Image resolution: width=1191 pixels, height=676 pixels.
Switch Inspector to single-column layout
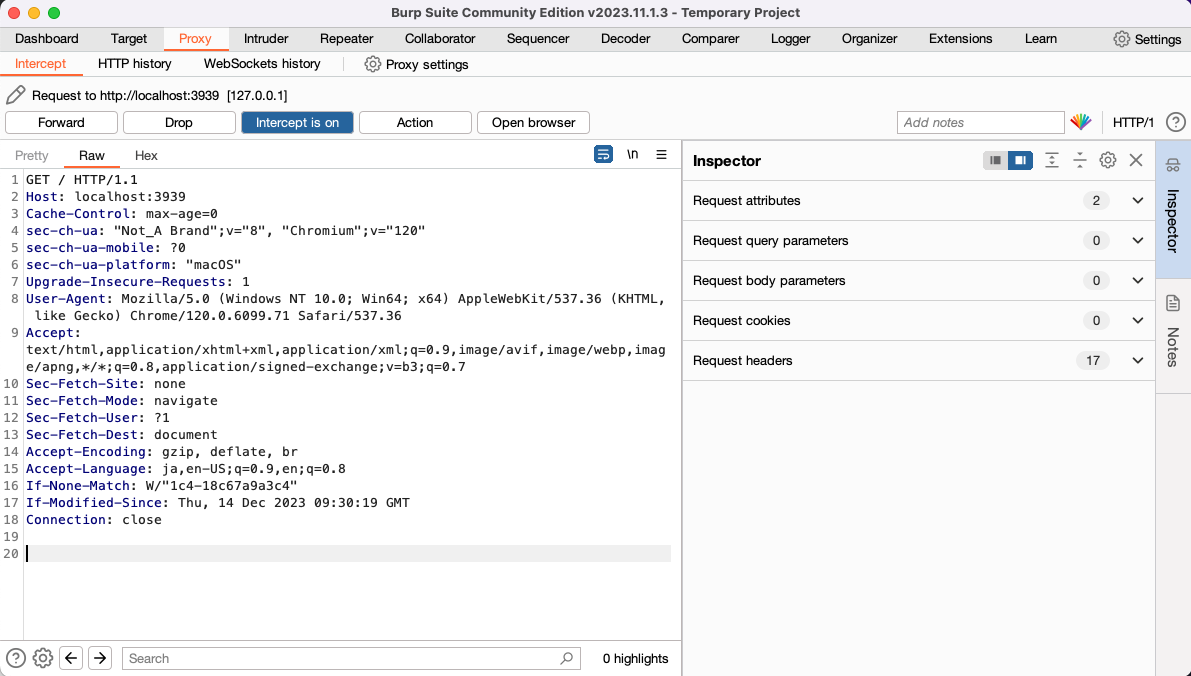[x=995, y=160]
